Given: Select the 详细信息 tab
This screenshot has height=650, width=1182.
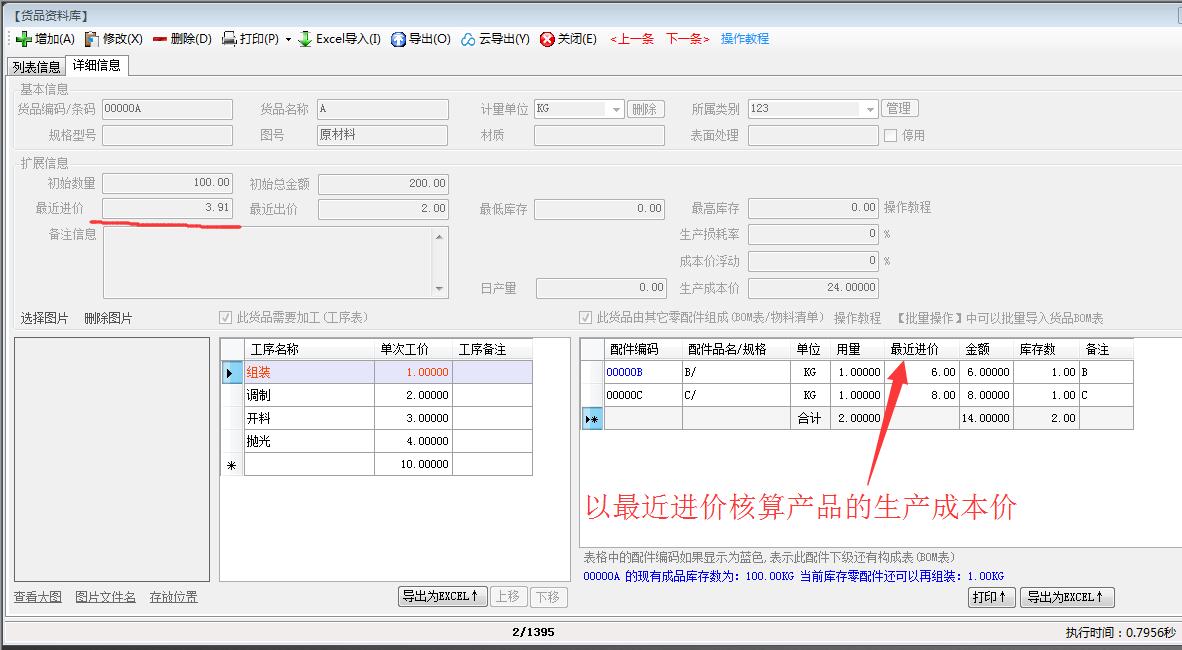Looking at the screenshot, I should pos(96,67).
